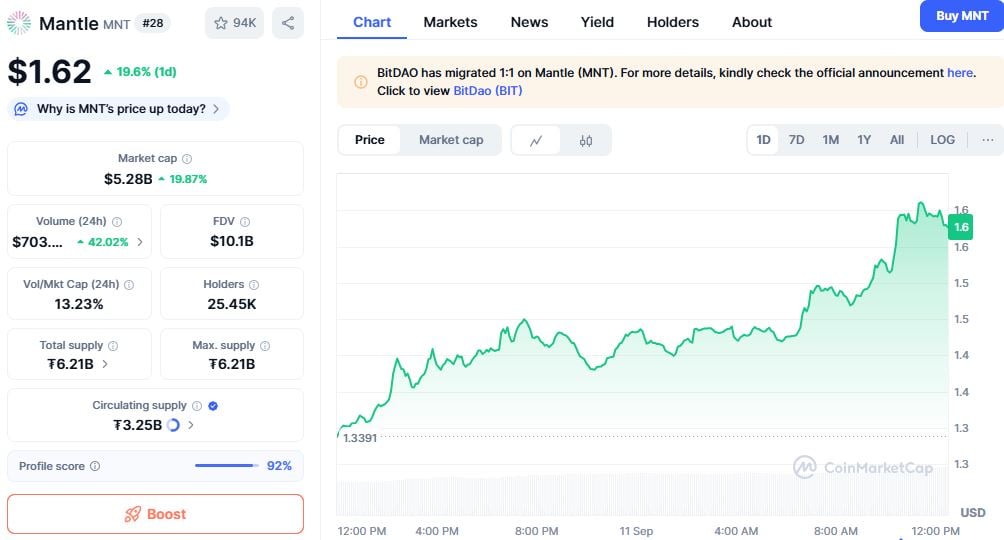The height and width of the screenshot is (540, 1004).
Task: Click the verified circulating supply badge
Action: (x=213, y=405)
